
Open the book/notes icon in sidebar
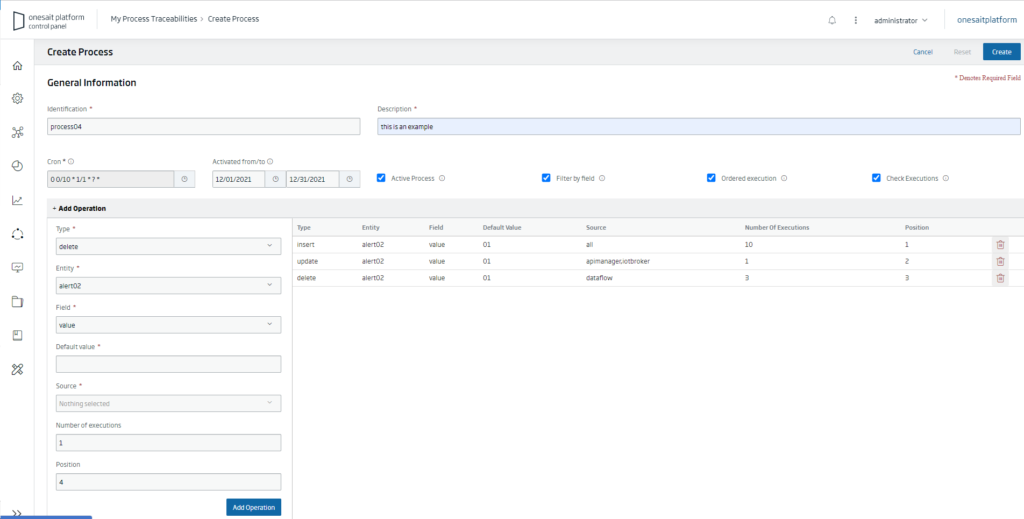(18, 336)
